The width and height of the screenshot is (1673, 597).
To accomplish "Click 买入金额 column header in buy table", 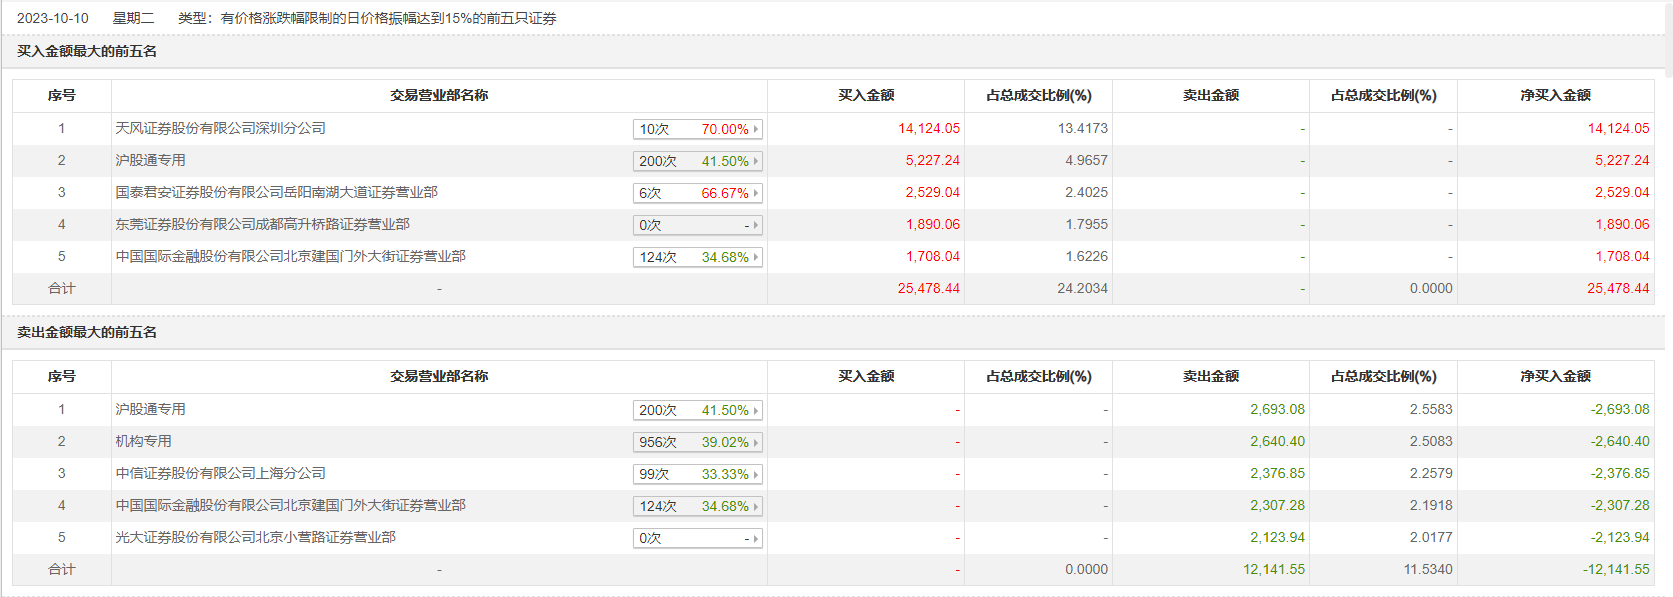I will (x=866, y=95).
